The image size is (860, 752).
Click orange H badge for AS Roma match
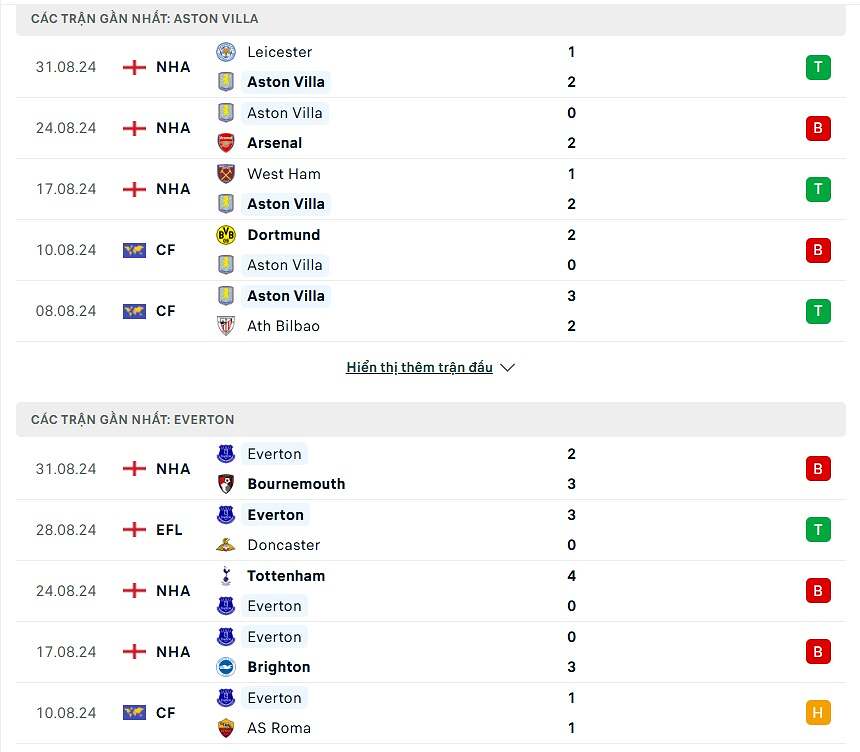point(818,713)
